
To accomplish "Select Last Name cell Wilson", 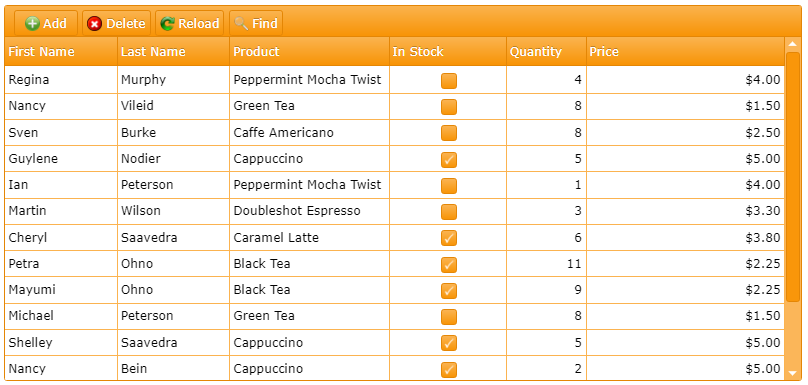I will 173,211.
